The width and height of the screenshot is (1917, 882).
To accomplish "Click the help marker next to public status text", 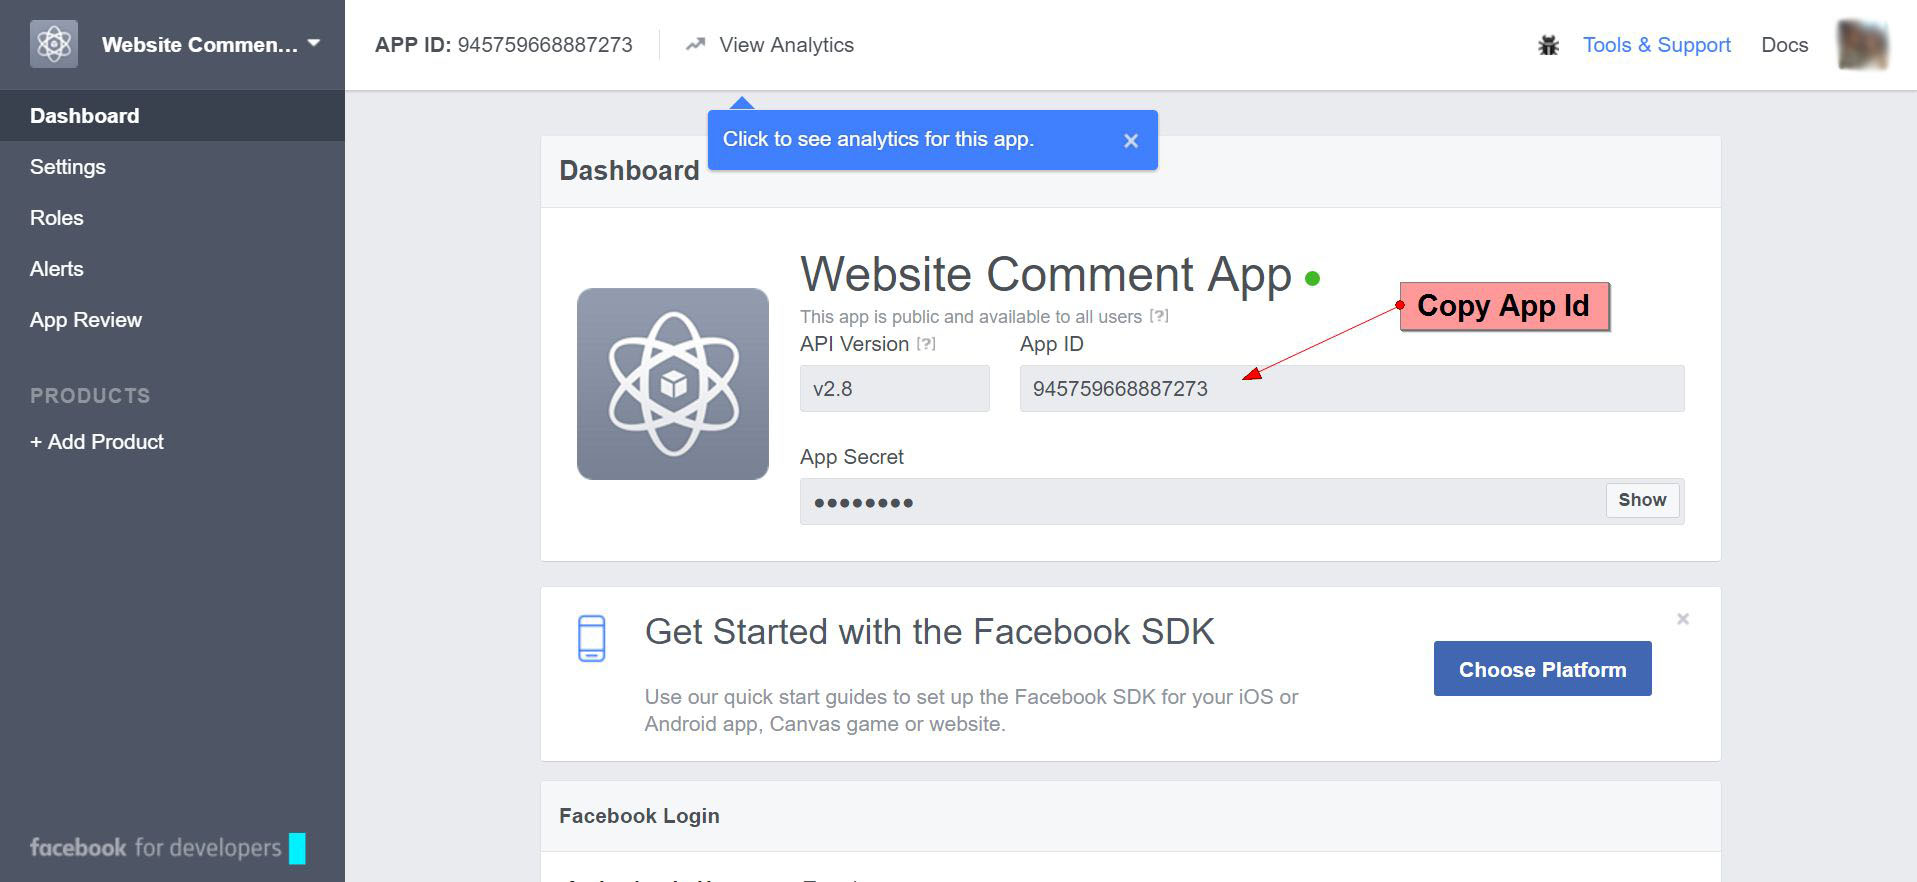I will tap(1159, 316).
